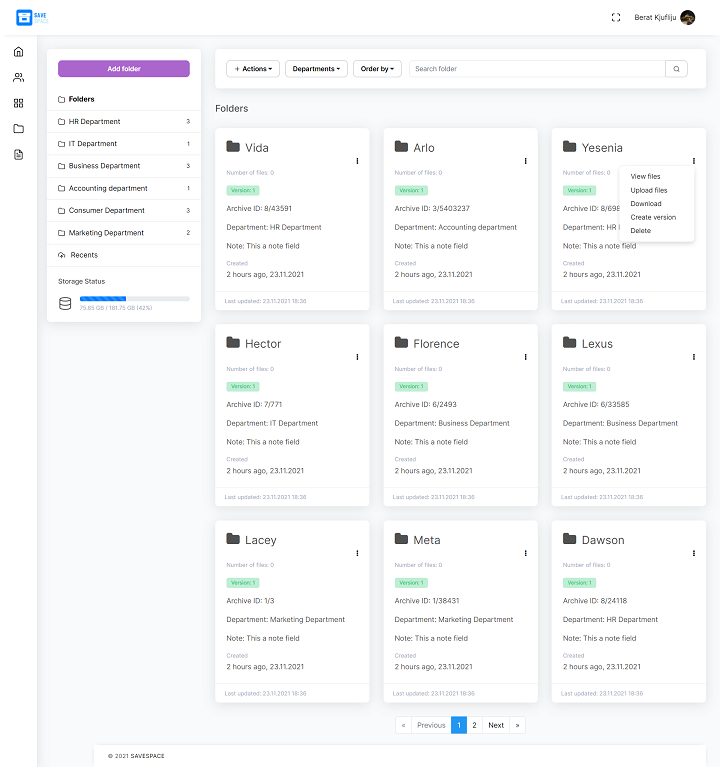Choose Create version in context menu
This screenshot has height=767, width=720.
[x=653, y=217]
